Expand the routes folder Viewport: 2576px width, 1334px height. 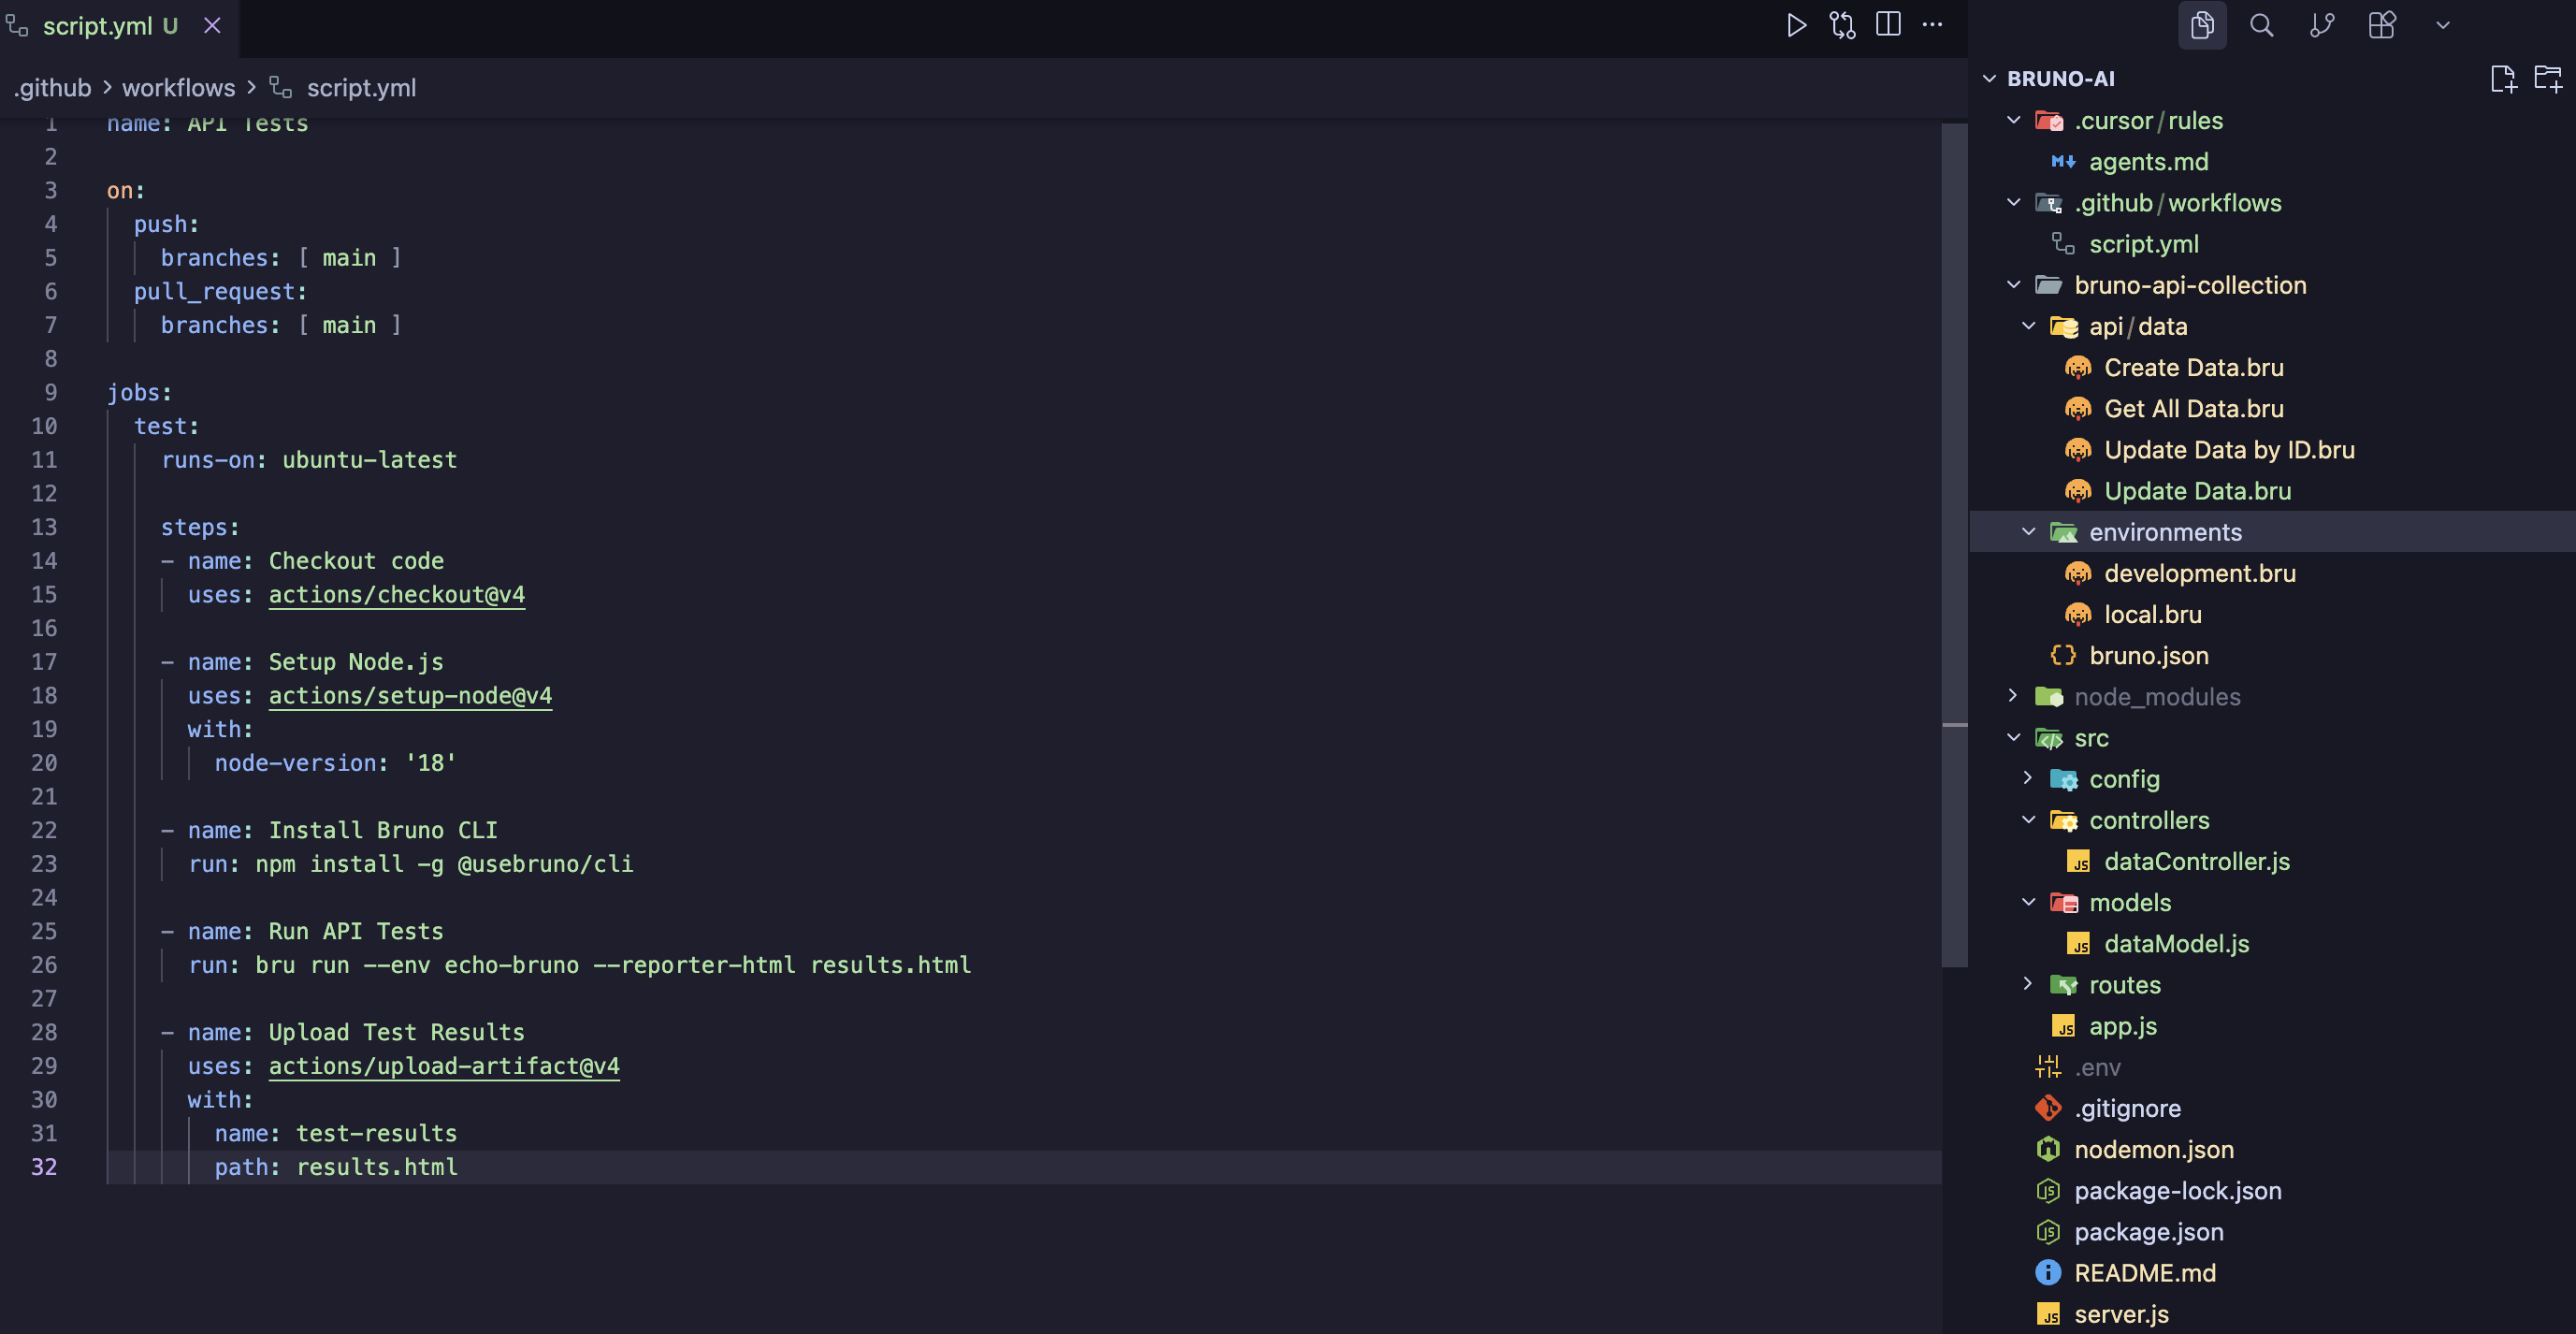click(x=2027, y=984)
